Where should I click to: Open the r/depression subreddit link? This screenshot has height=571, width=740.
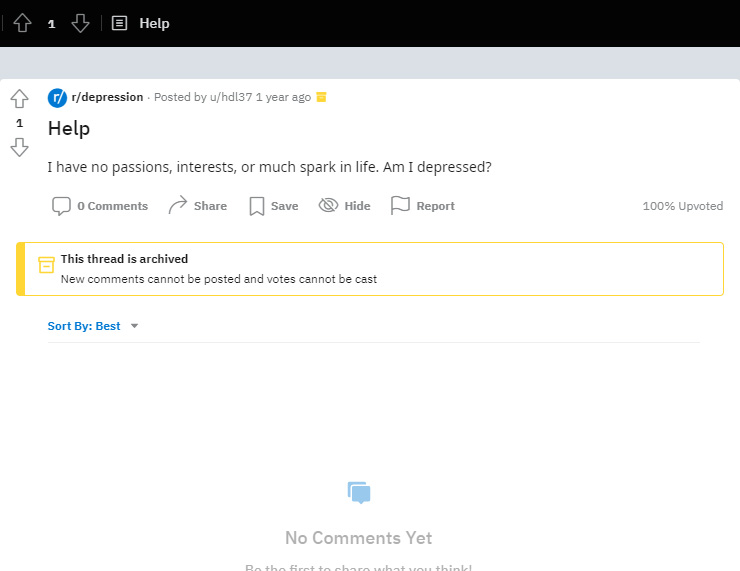(108, 97)
